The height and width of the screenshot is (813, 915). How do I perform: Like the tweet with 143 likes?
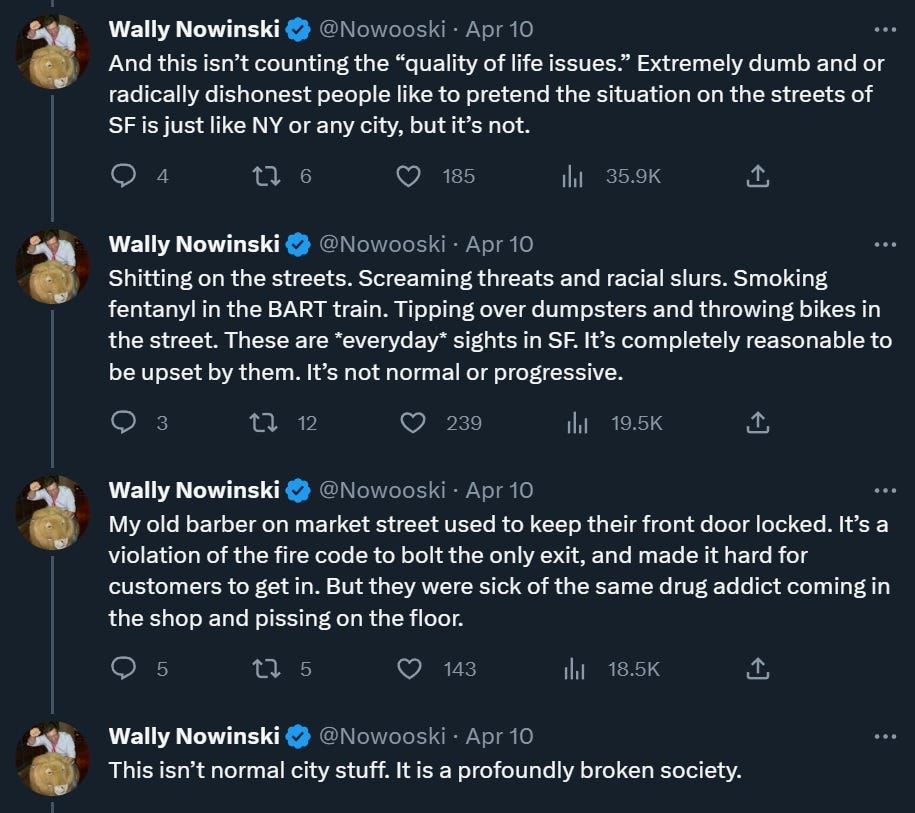410,669
